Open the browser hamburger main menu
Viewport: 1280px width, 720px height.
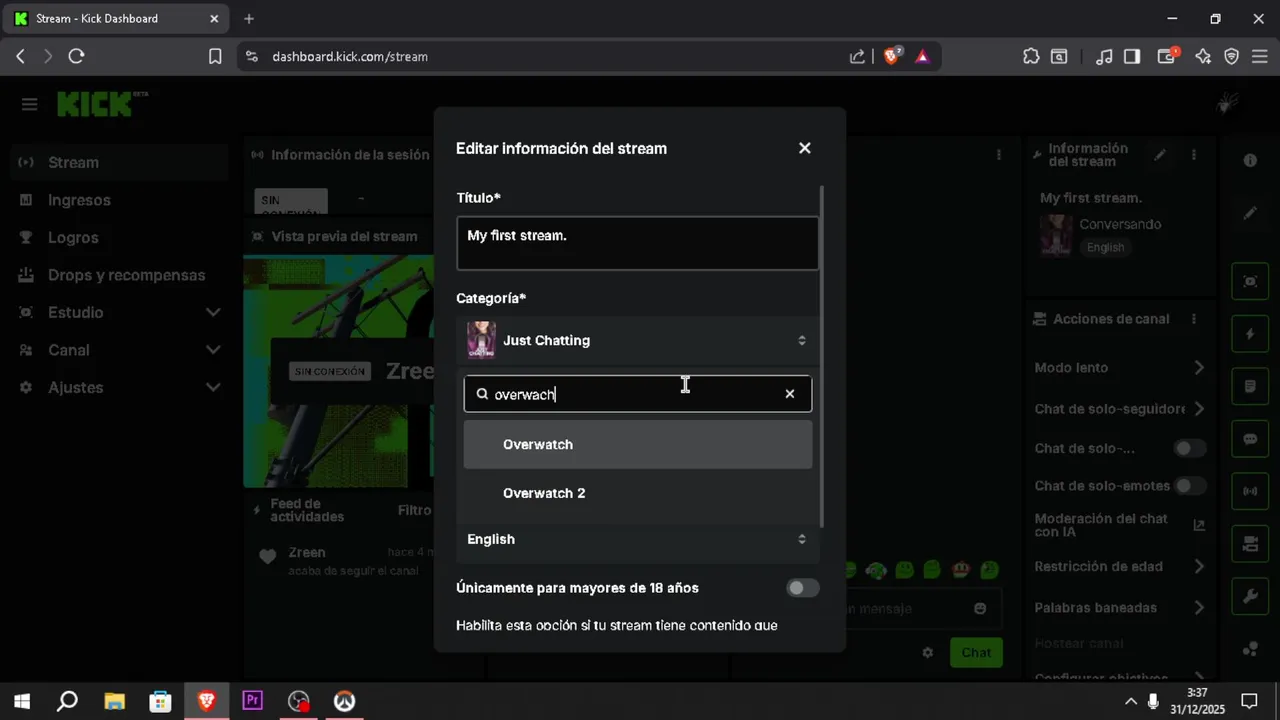(x=1260, y=57)
